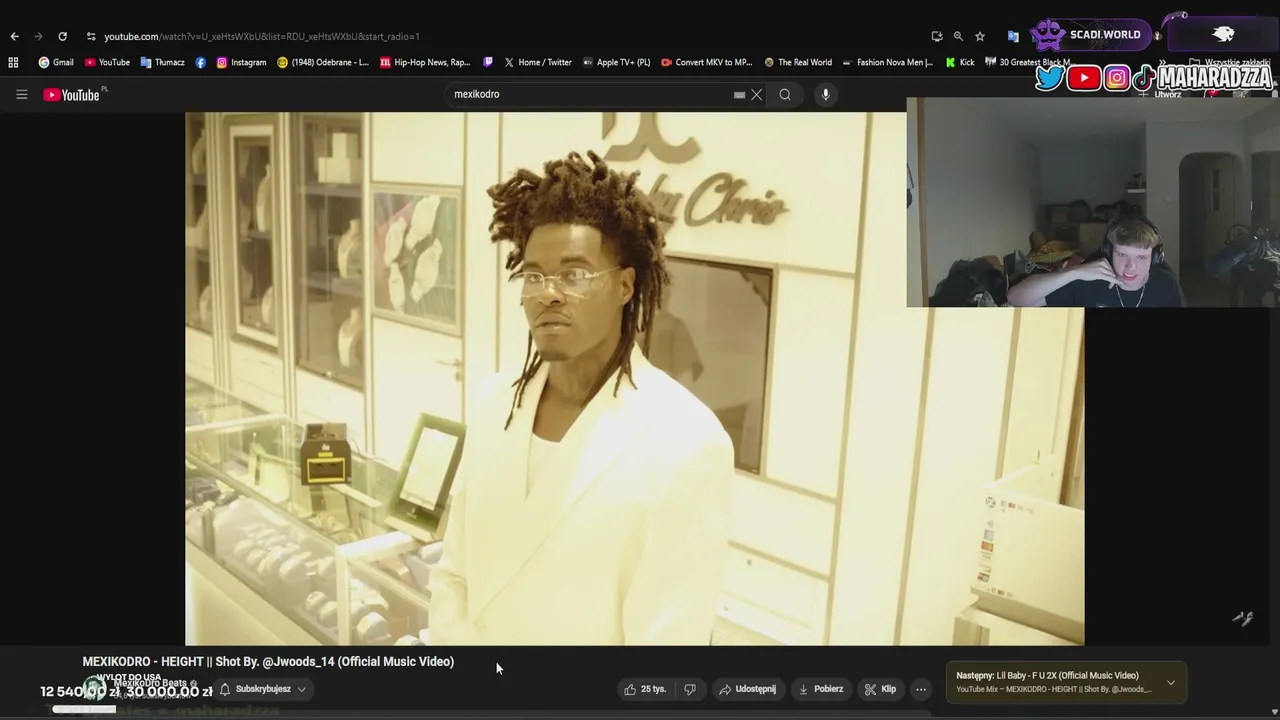Image resolution: width=1280 pixels, height=720 pixels.
Task: Open The Real World bookmark
Action: click(798, 62)
